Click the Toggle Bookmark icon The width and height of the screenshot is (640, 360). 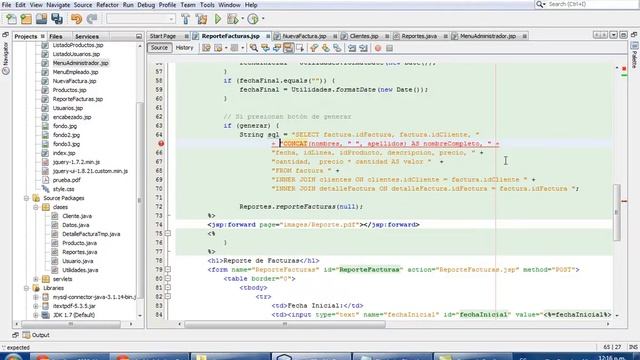[x=337, y=48]
